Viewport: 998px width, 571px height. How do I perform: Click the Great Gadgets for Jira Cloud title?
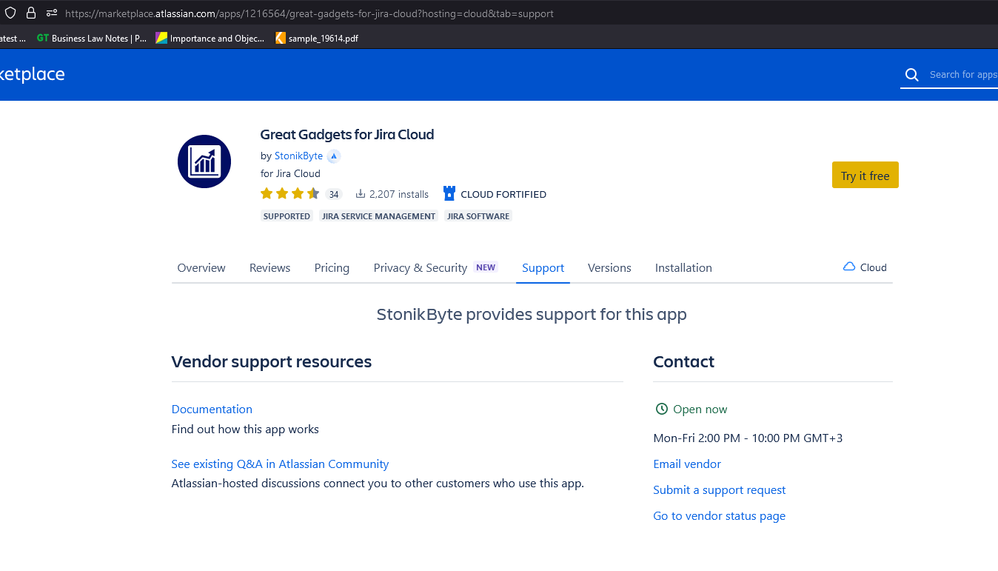347,134
